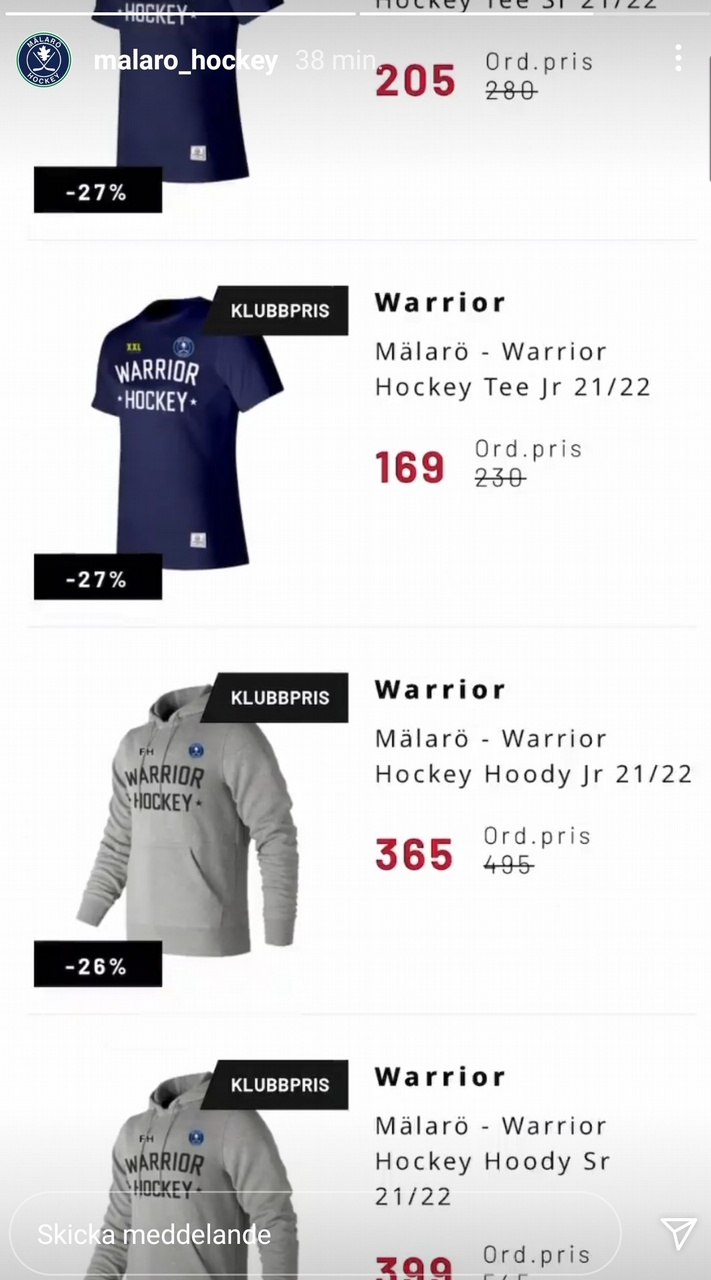Select the grey Hockey Hoody Jr image
This screenshot has height=1280, width=711.
pyautogui.click(x=188, y=816)
